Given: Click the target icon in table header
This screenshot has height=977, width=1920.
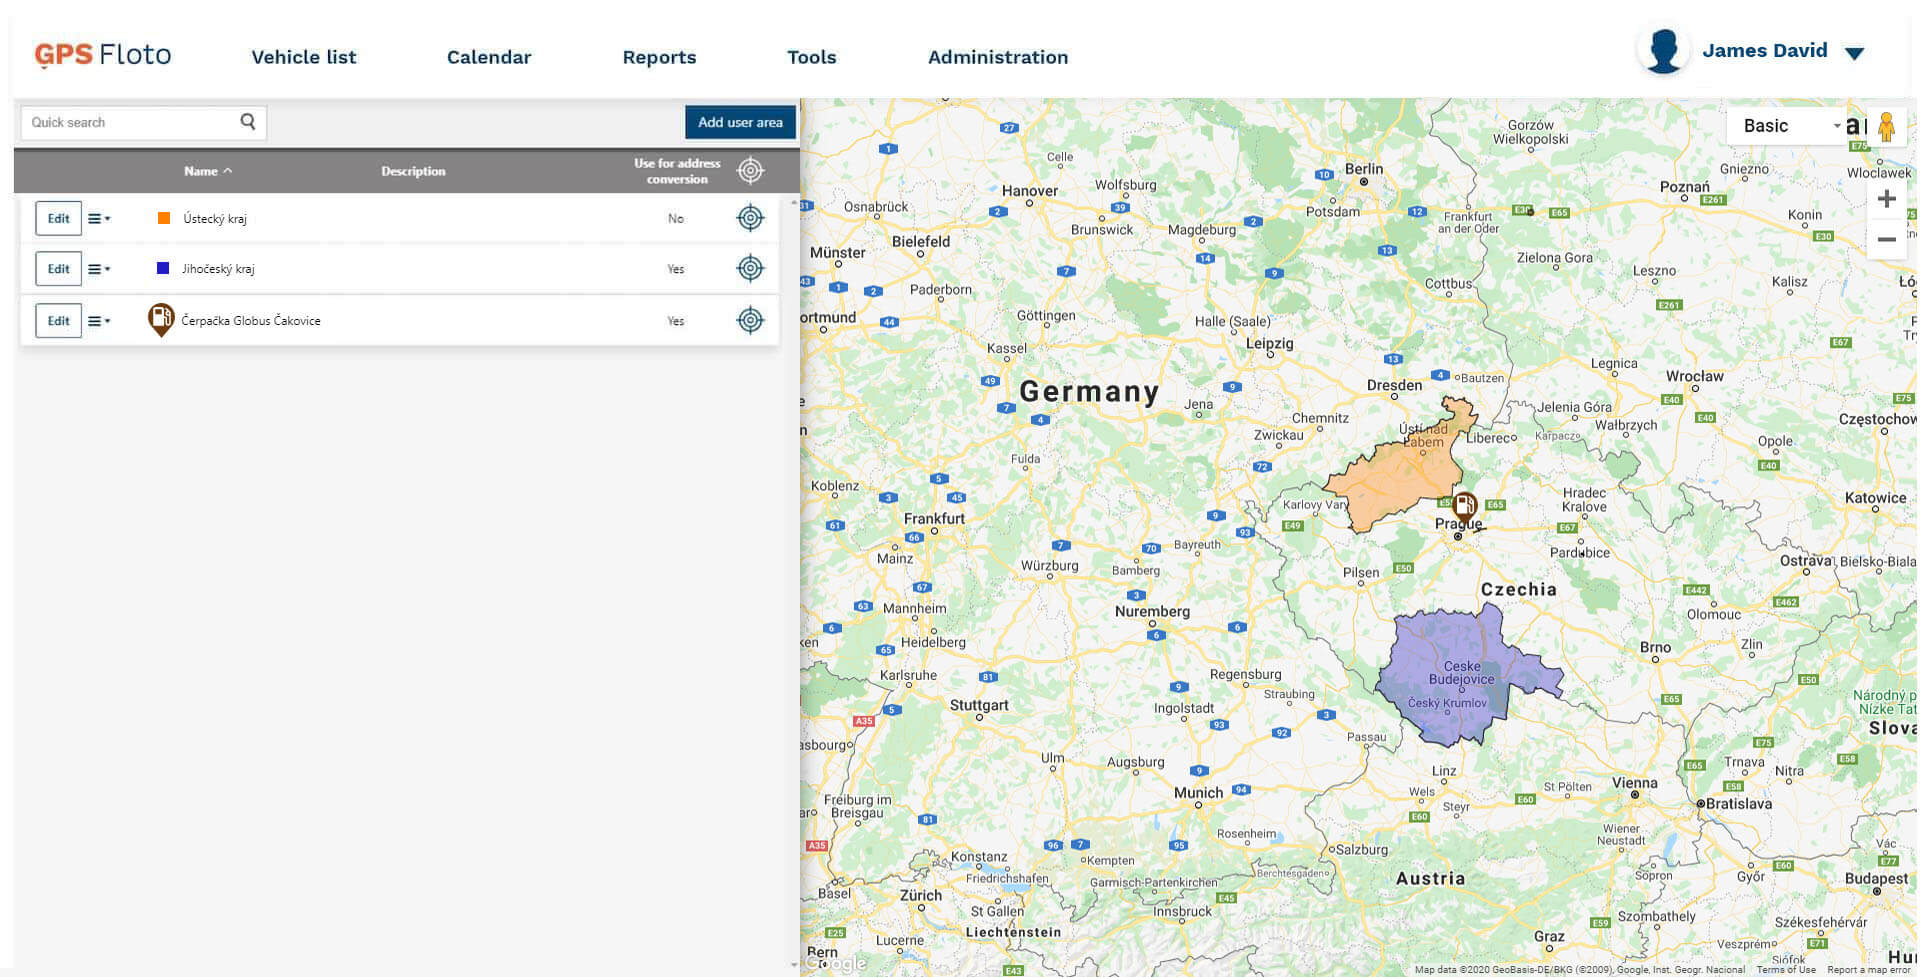Looking at the screenshot, I should (x=750, y=171).
